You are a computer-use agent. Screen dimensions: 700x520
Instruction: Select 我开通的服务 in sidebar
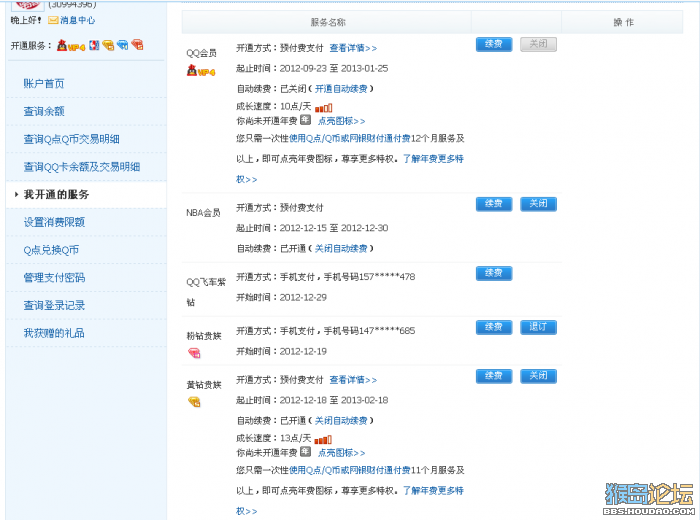coord(56,195)
